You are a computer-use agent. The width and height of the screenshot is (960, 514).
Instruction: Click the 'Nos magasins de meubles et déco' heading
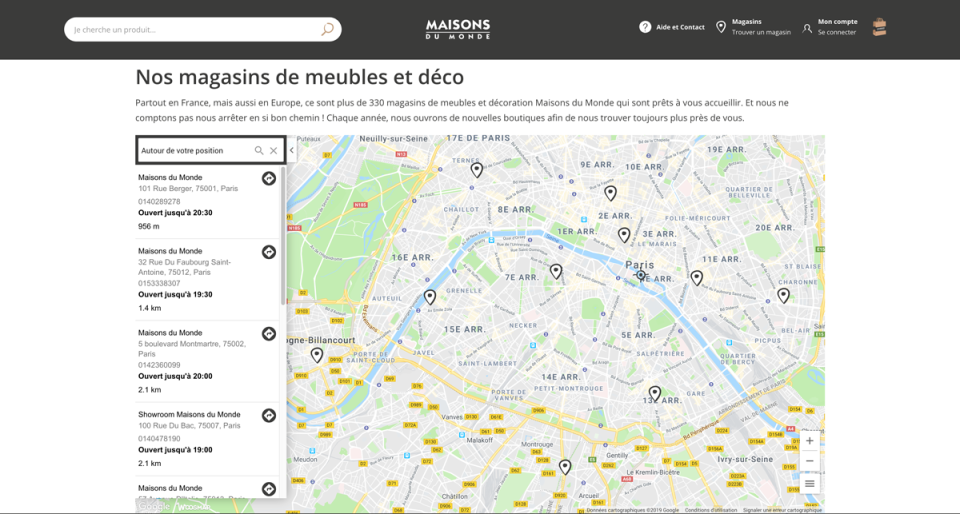pos(299,78)
